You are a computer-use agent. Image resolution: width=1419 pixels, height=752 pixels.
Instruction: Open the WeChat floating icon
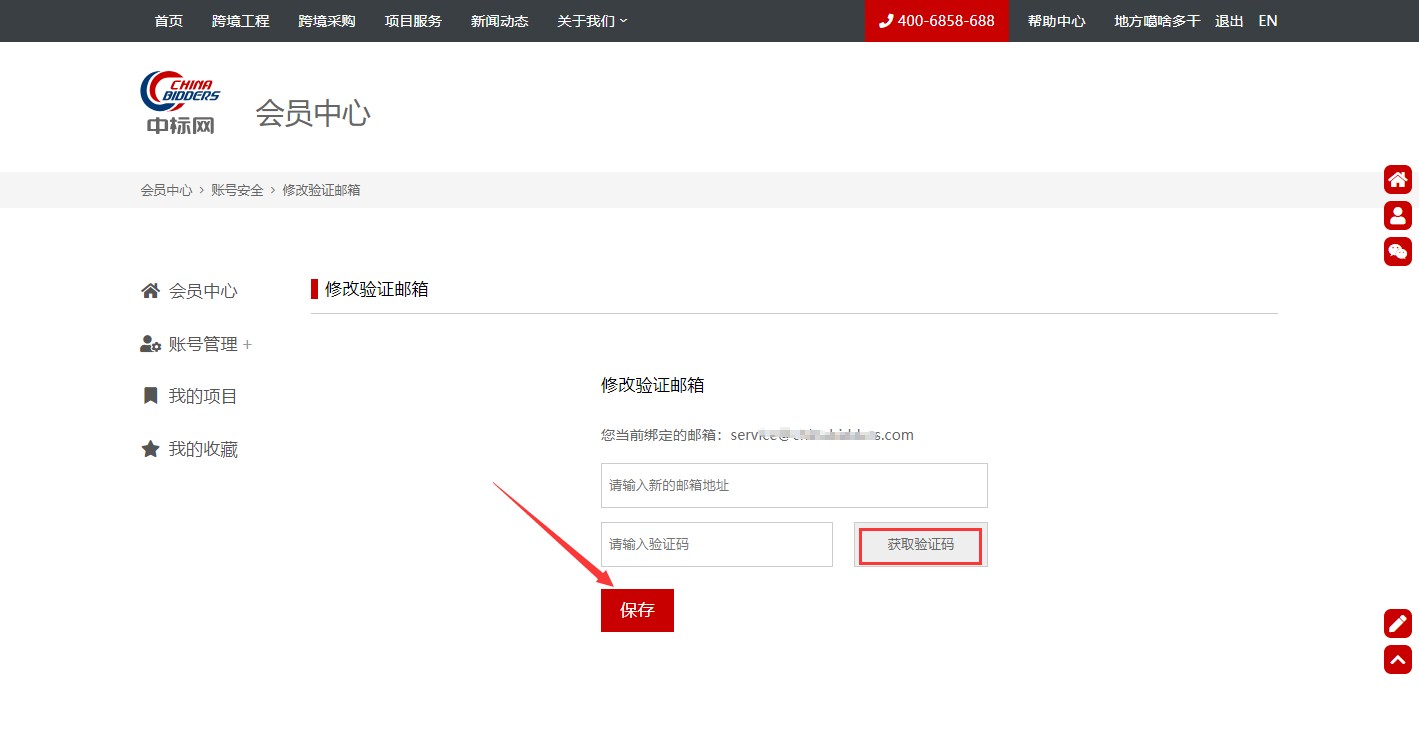(1397, 251)
